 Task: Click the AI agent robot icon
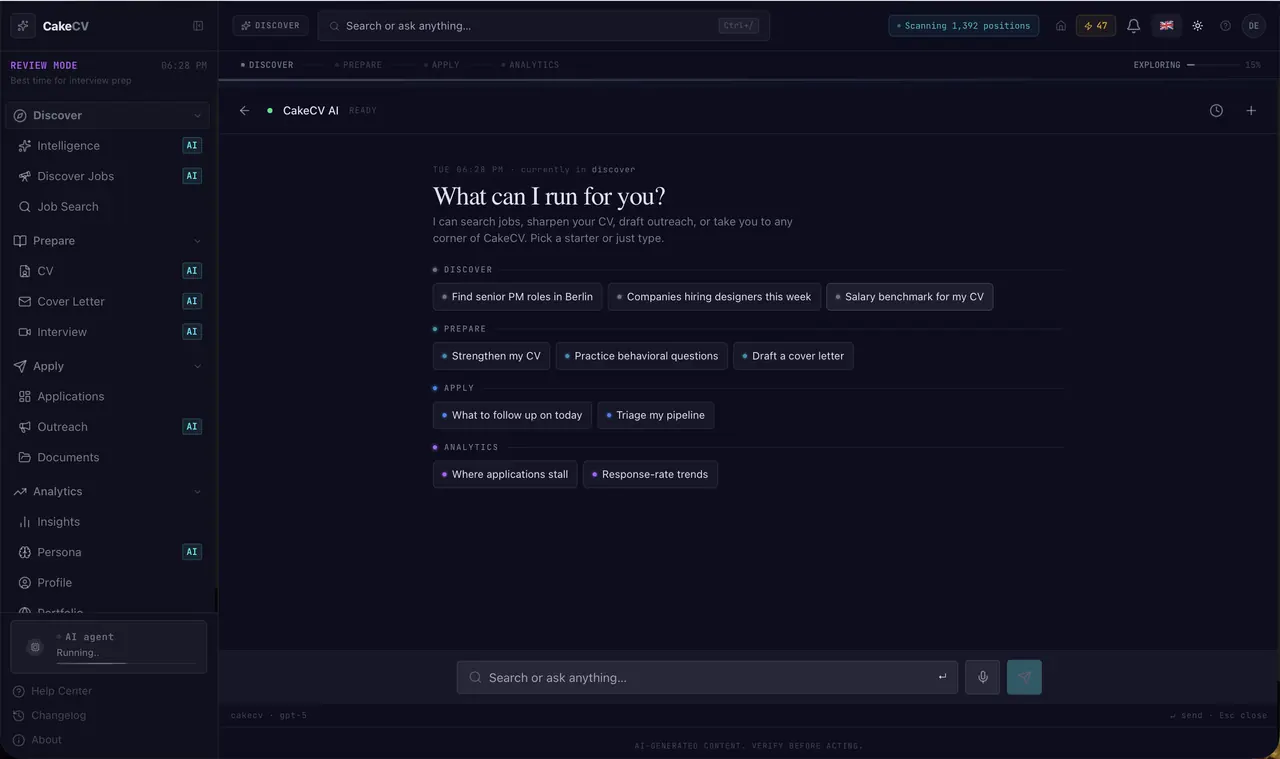pos(35,647)
